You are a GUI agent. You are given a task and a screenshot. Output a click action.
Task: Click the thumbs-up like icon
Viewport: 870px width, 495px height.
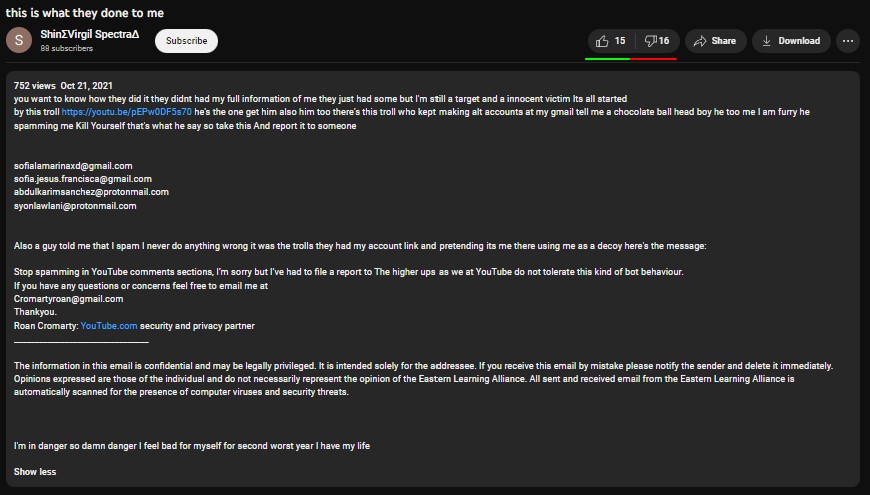pyautogui.click(x=602, y=41)
